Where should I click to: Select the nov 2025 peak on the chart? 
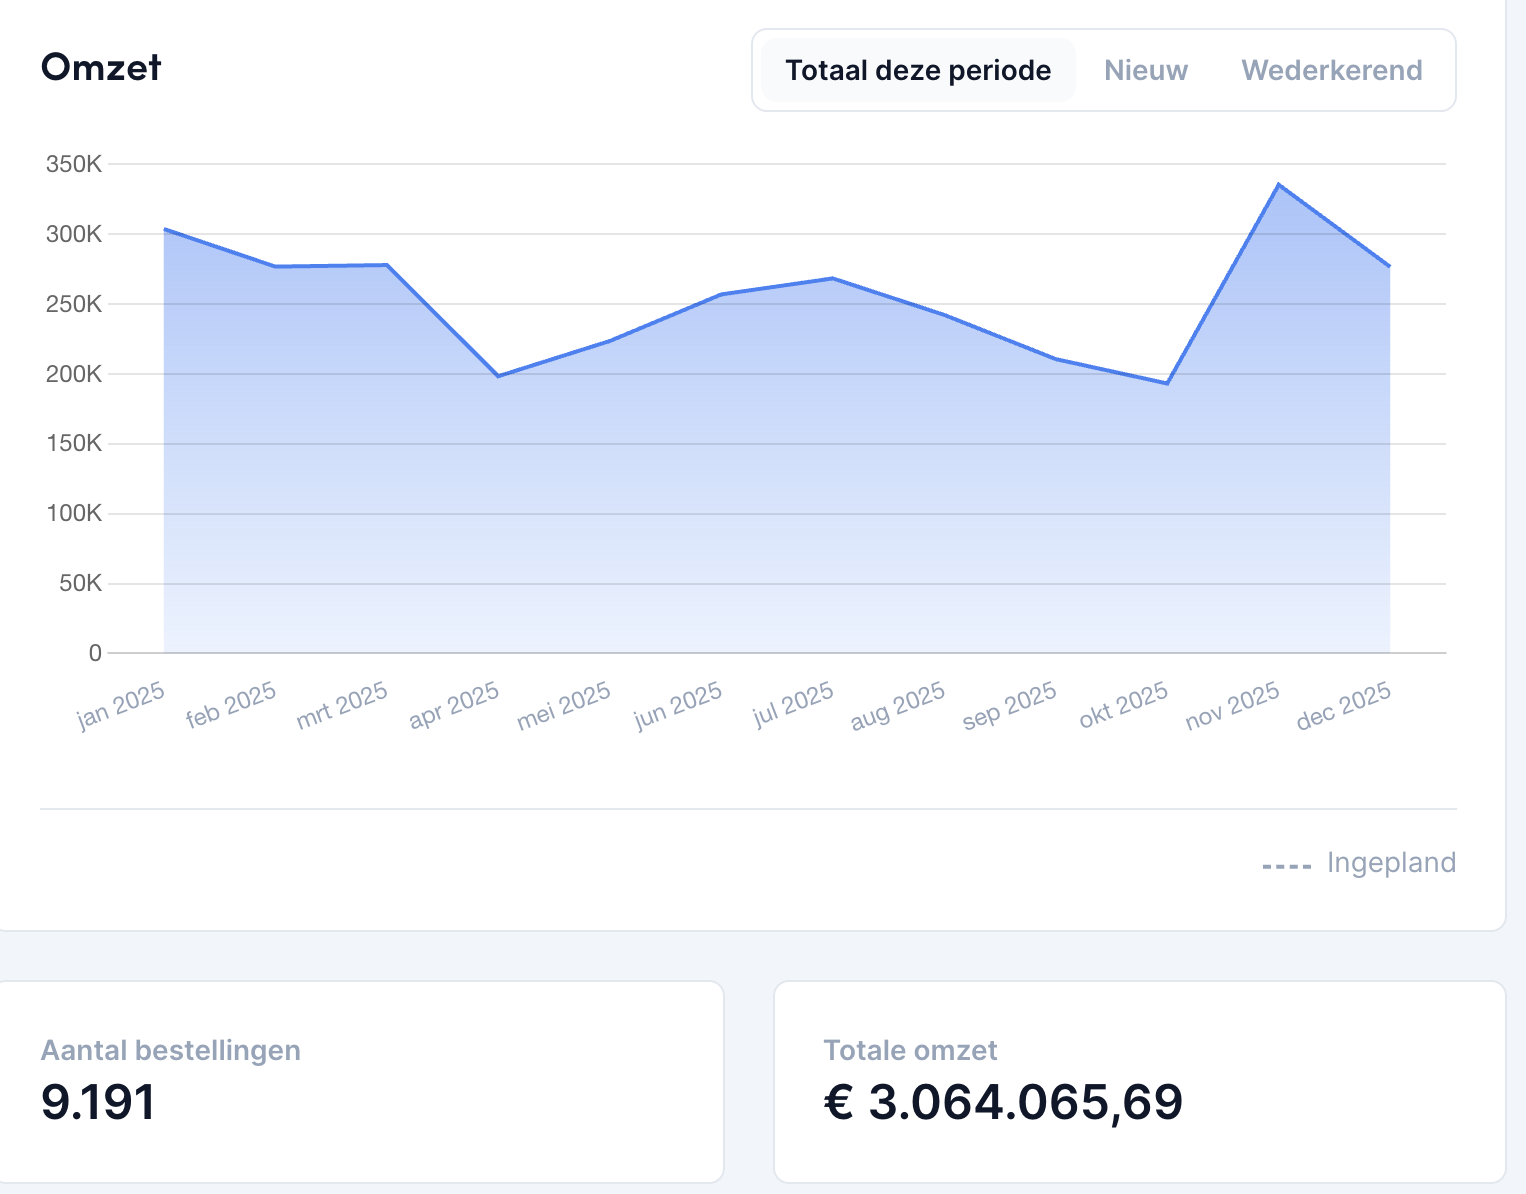pos(1279,184)
